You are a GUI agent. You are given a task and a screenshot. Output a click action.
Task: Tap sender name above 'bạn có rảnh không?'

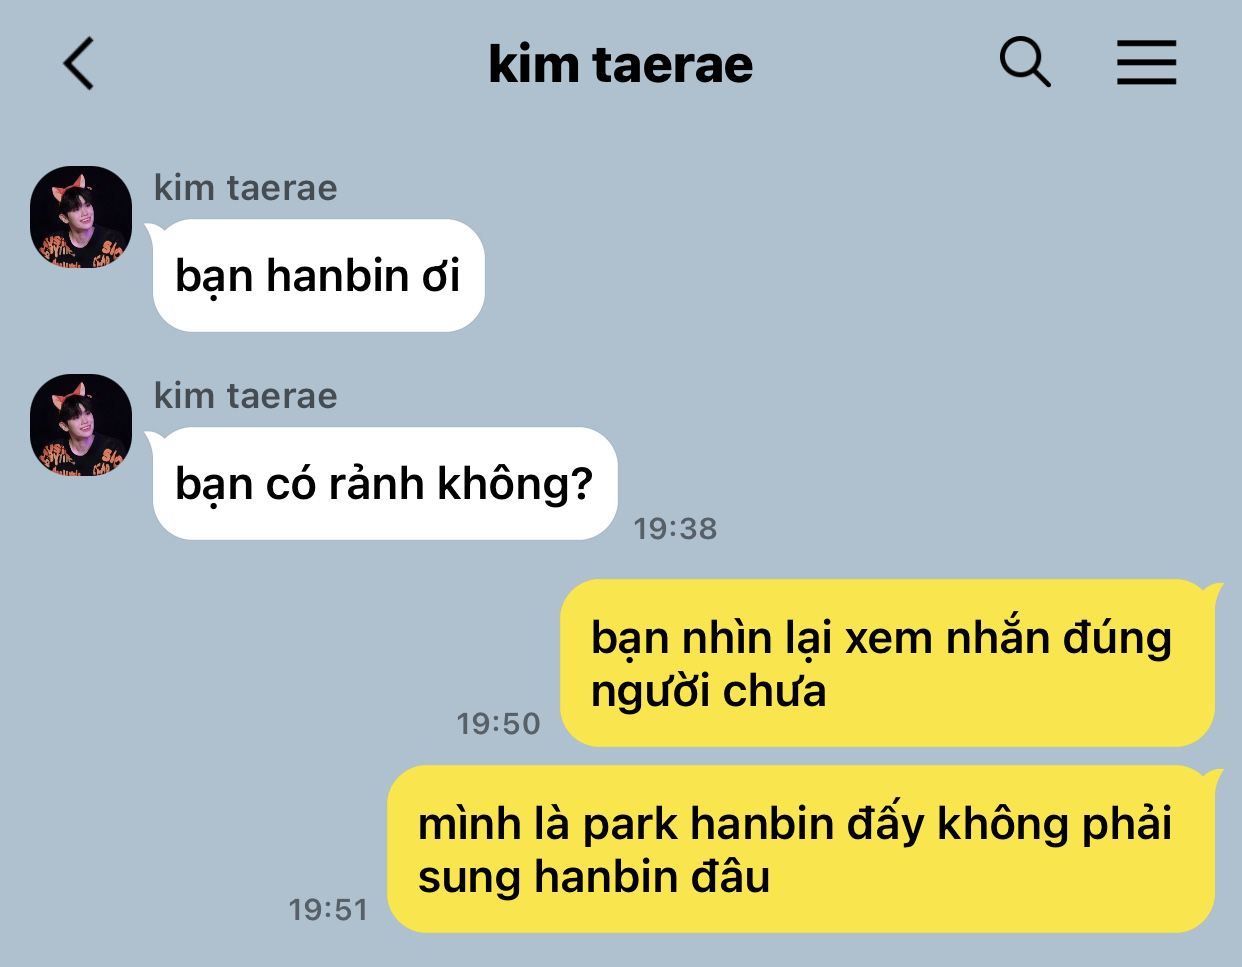coord(245,396)
